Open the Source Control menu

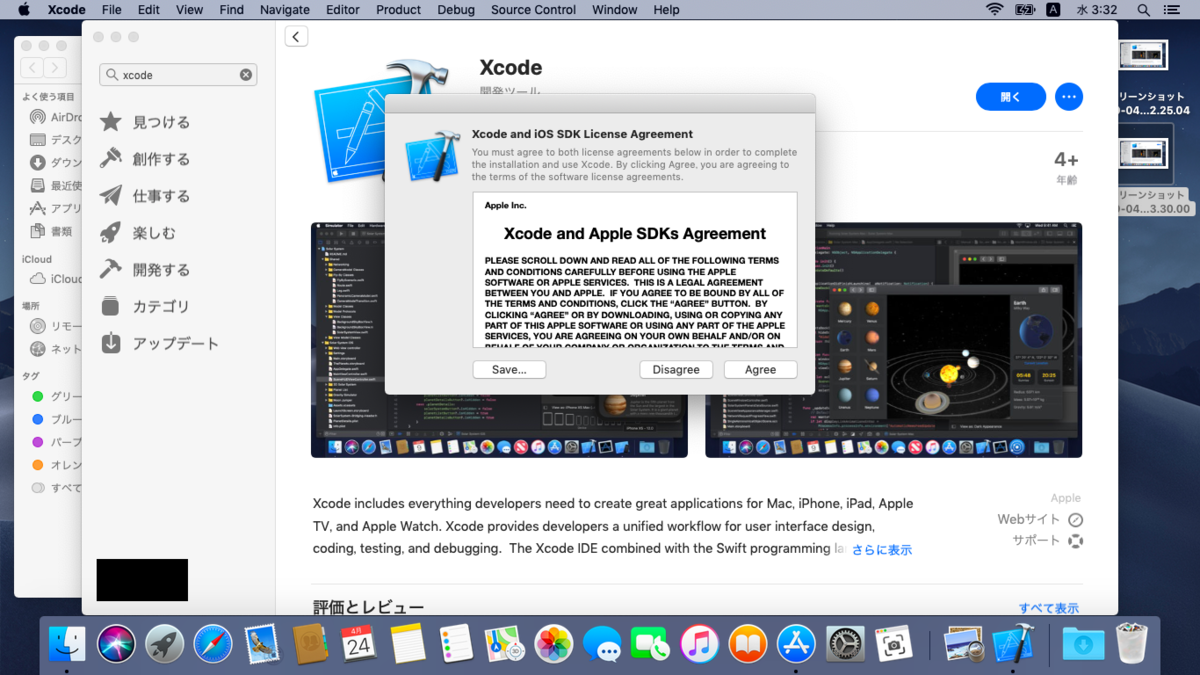pos(533,10)
